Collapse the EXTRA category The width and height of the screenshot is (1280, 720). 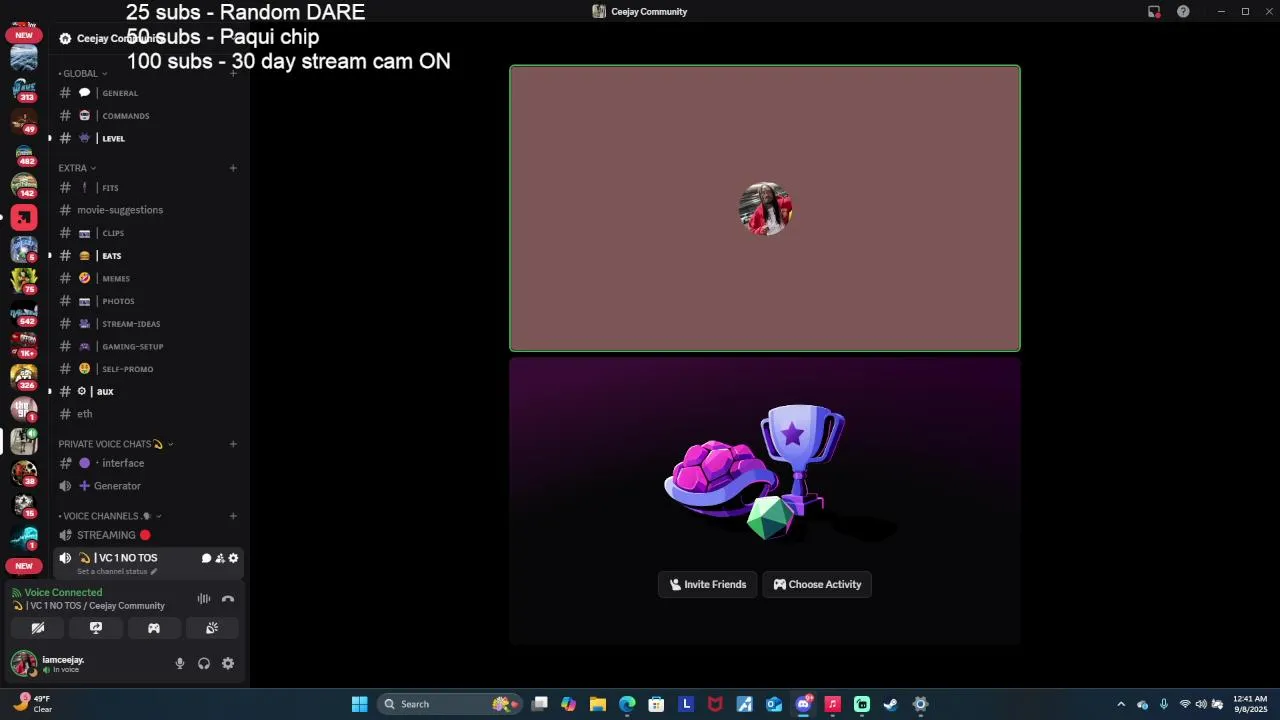point(77,168)
